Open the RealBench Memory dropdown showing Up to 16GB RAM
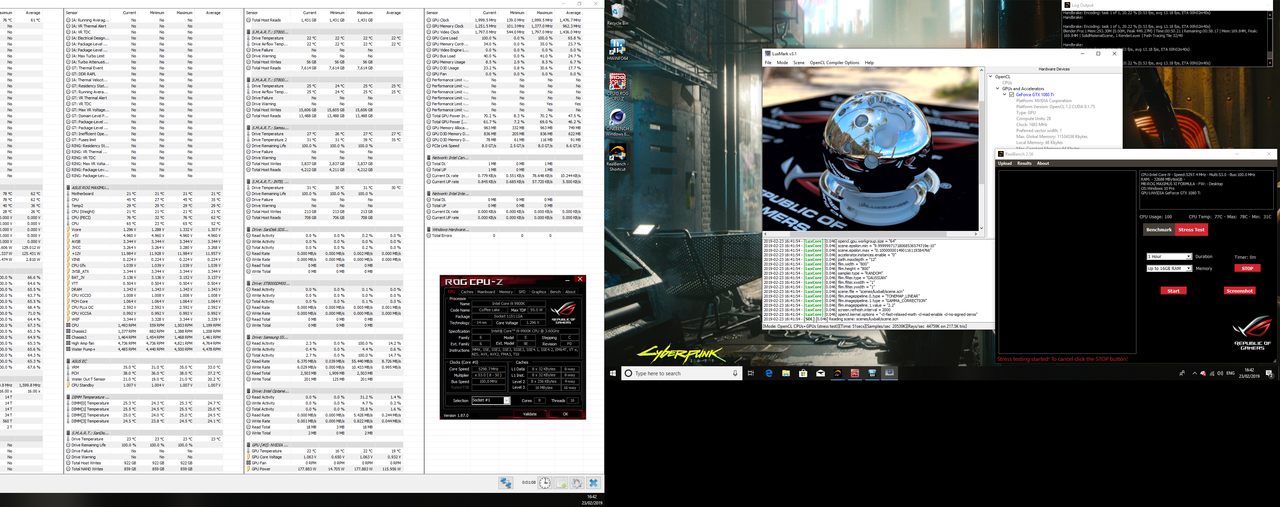 coord(1169,268)
